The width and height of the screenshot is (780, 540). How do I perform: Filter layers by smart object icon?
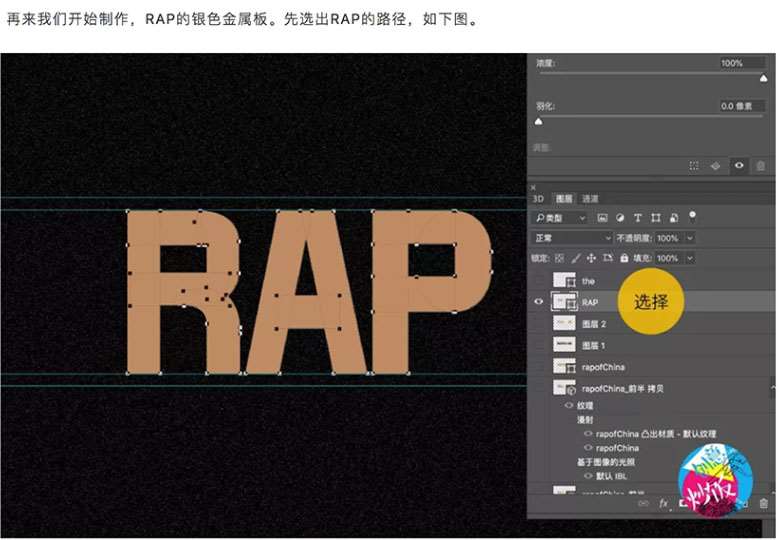click(674, 218)
